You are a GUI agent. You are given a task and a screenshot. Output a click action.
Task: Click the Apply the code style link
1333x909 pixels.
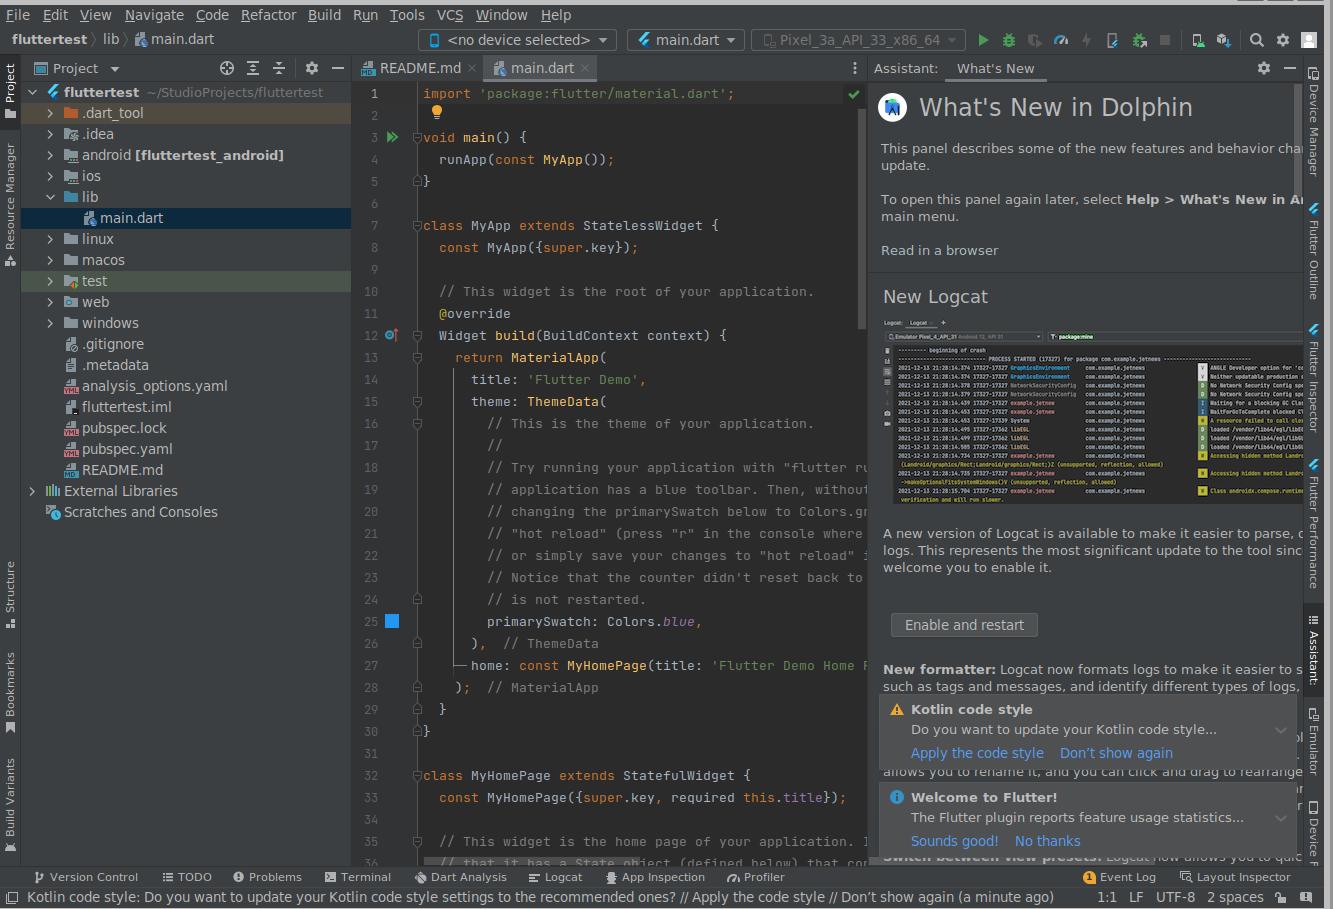[x=977, y=753]
